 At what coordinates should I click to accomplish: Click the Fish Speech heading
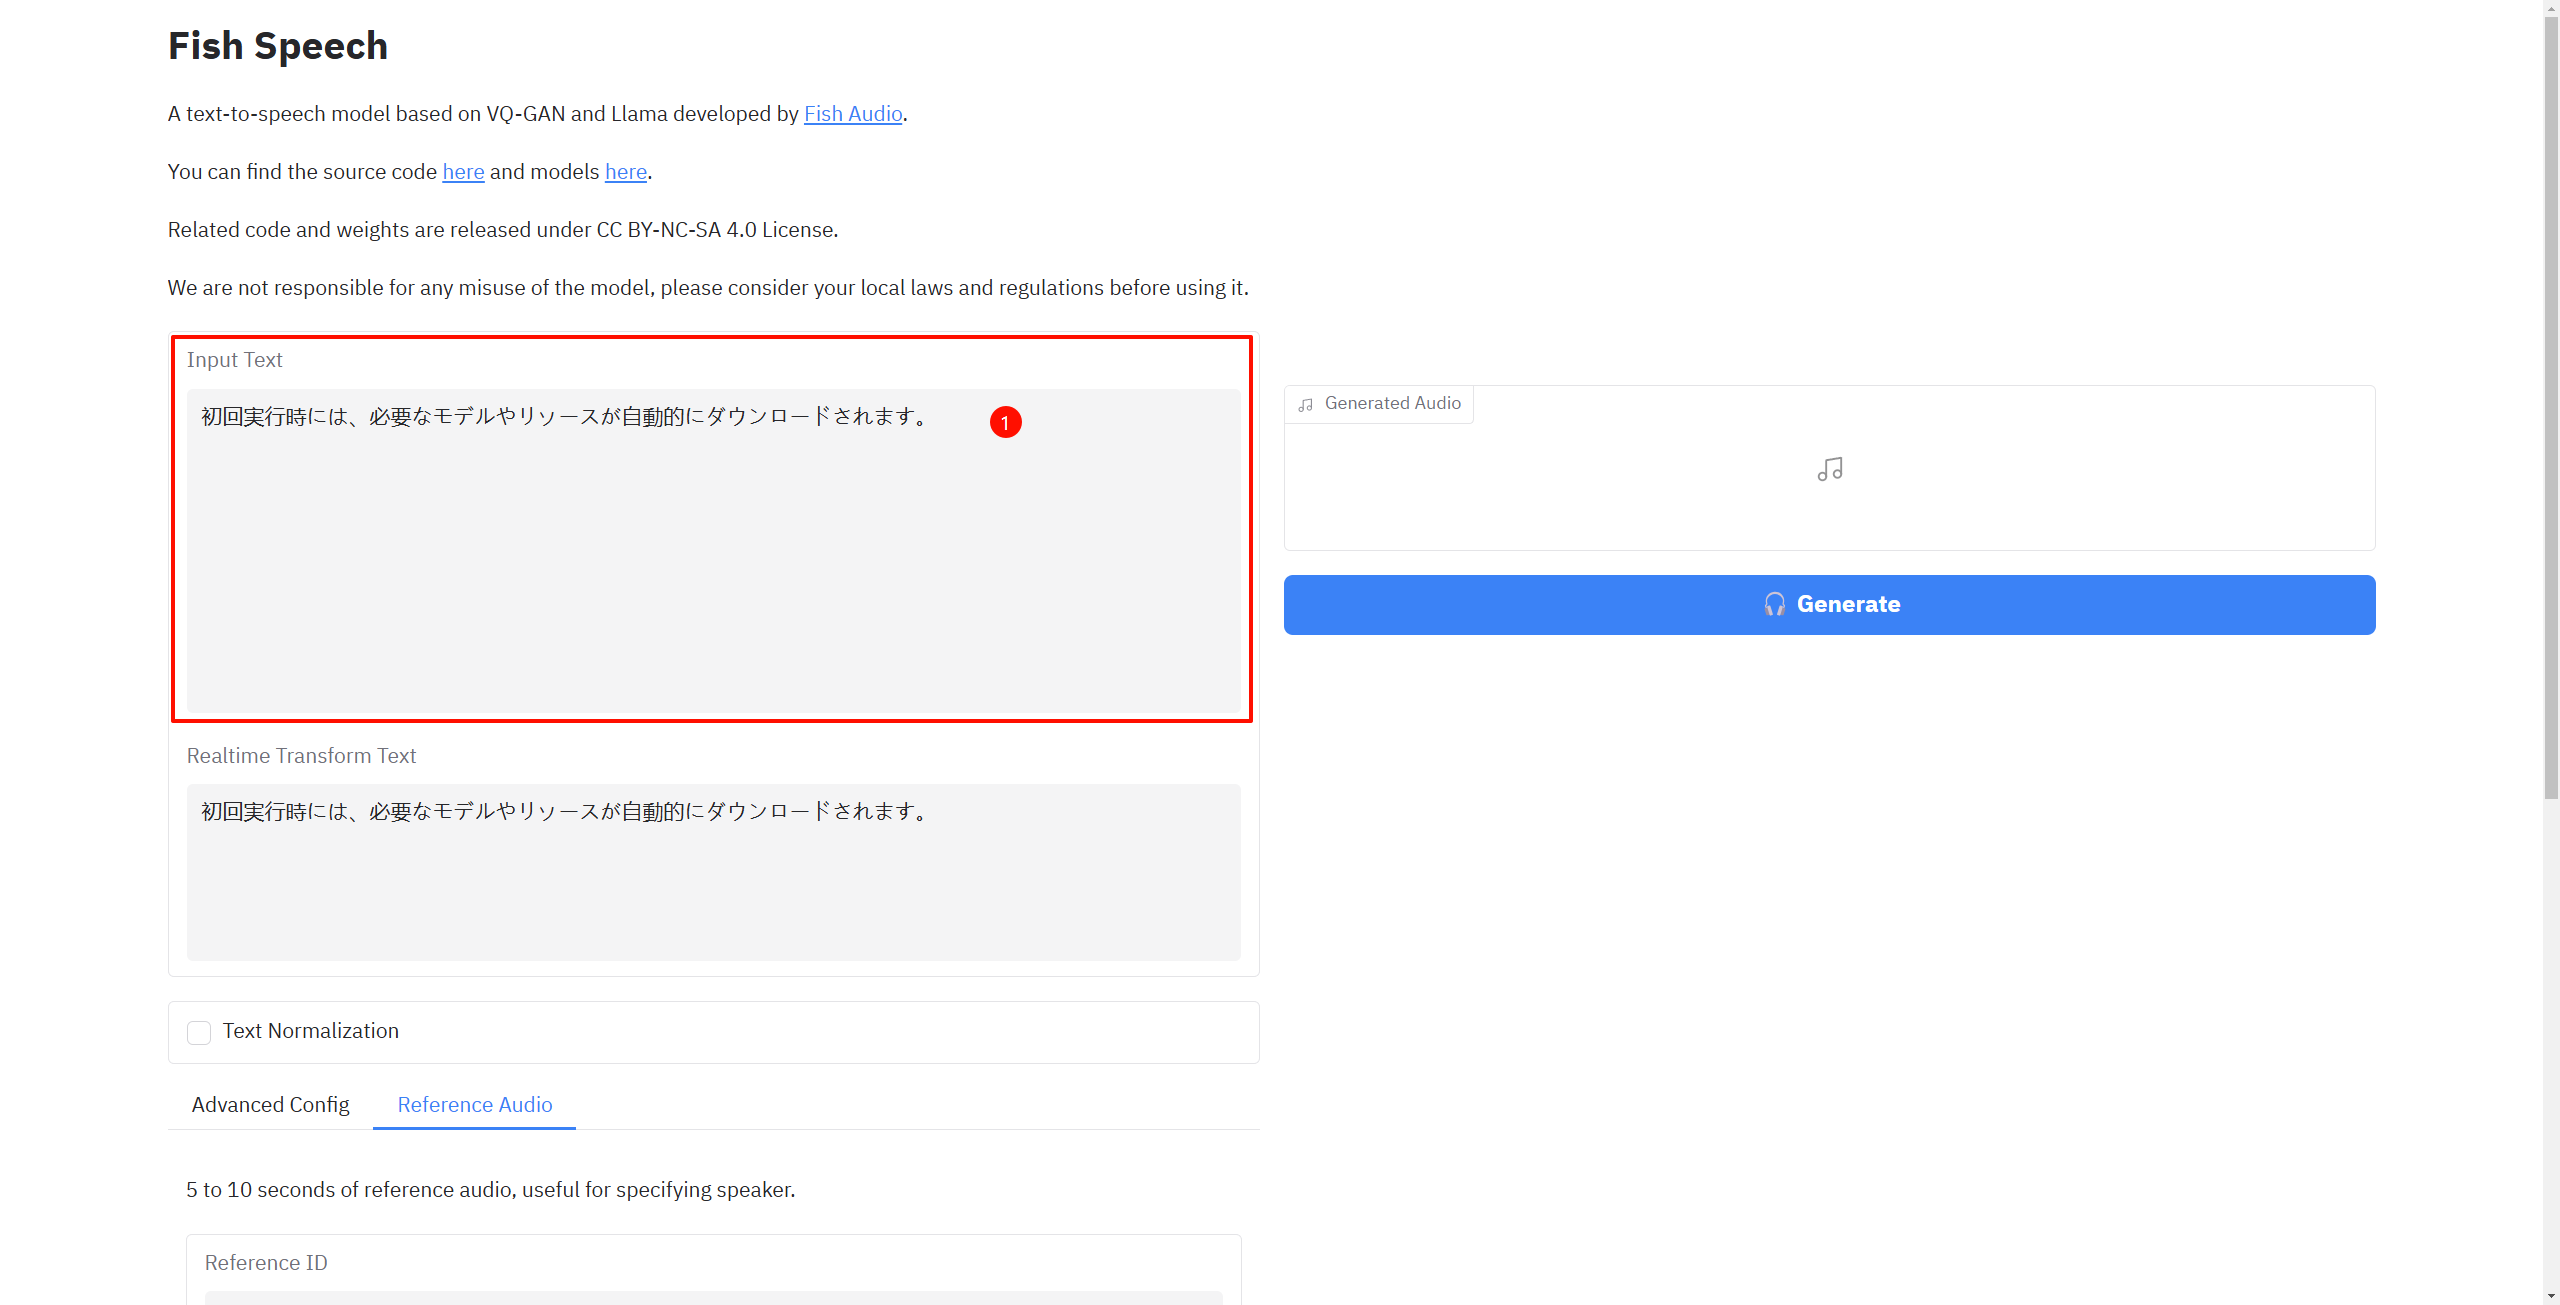278,46
